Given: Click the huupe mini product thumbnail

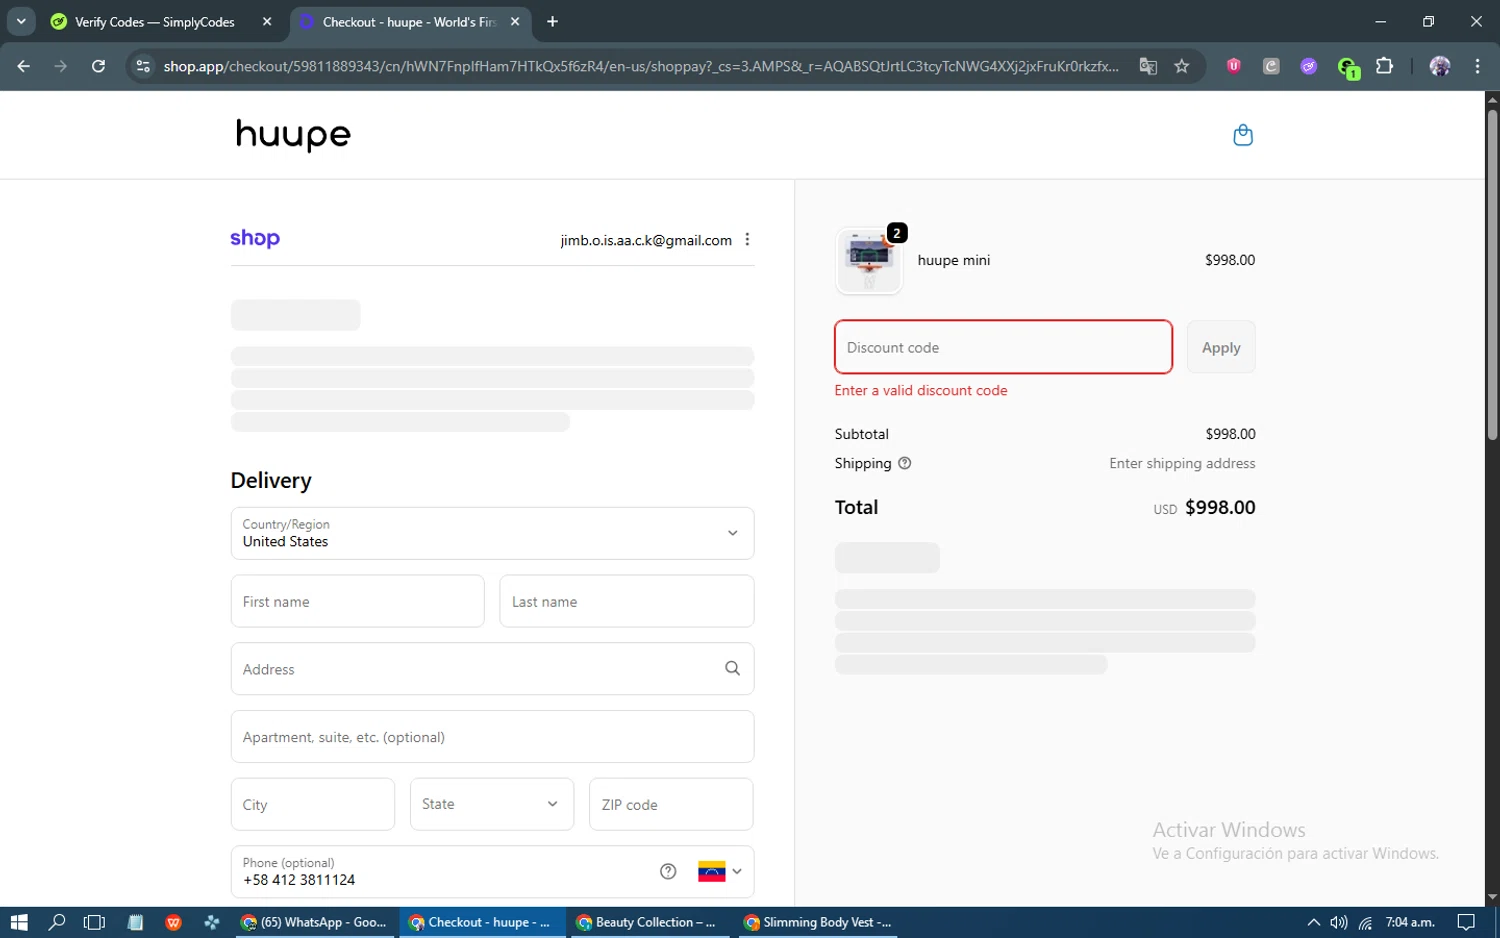Looking at the screenshot, I should [x=869, y=260].
